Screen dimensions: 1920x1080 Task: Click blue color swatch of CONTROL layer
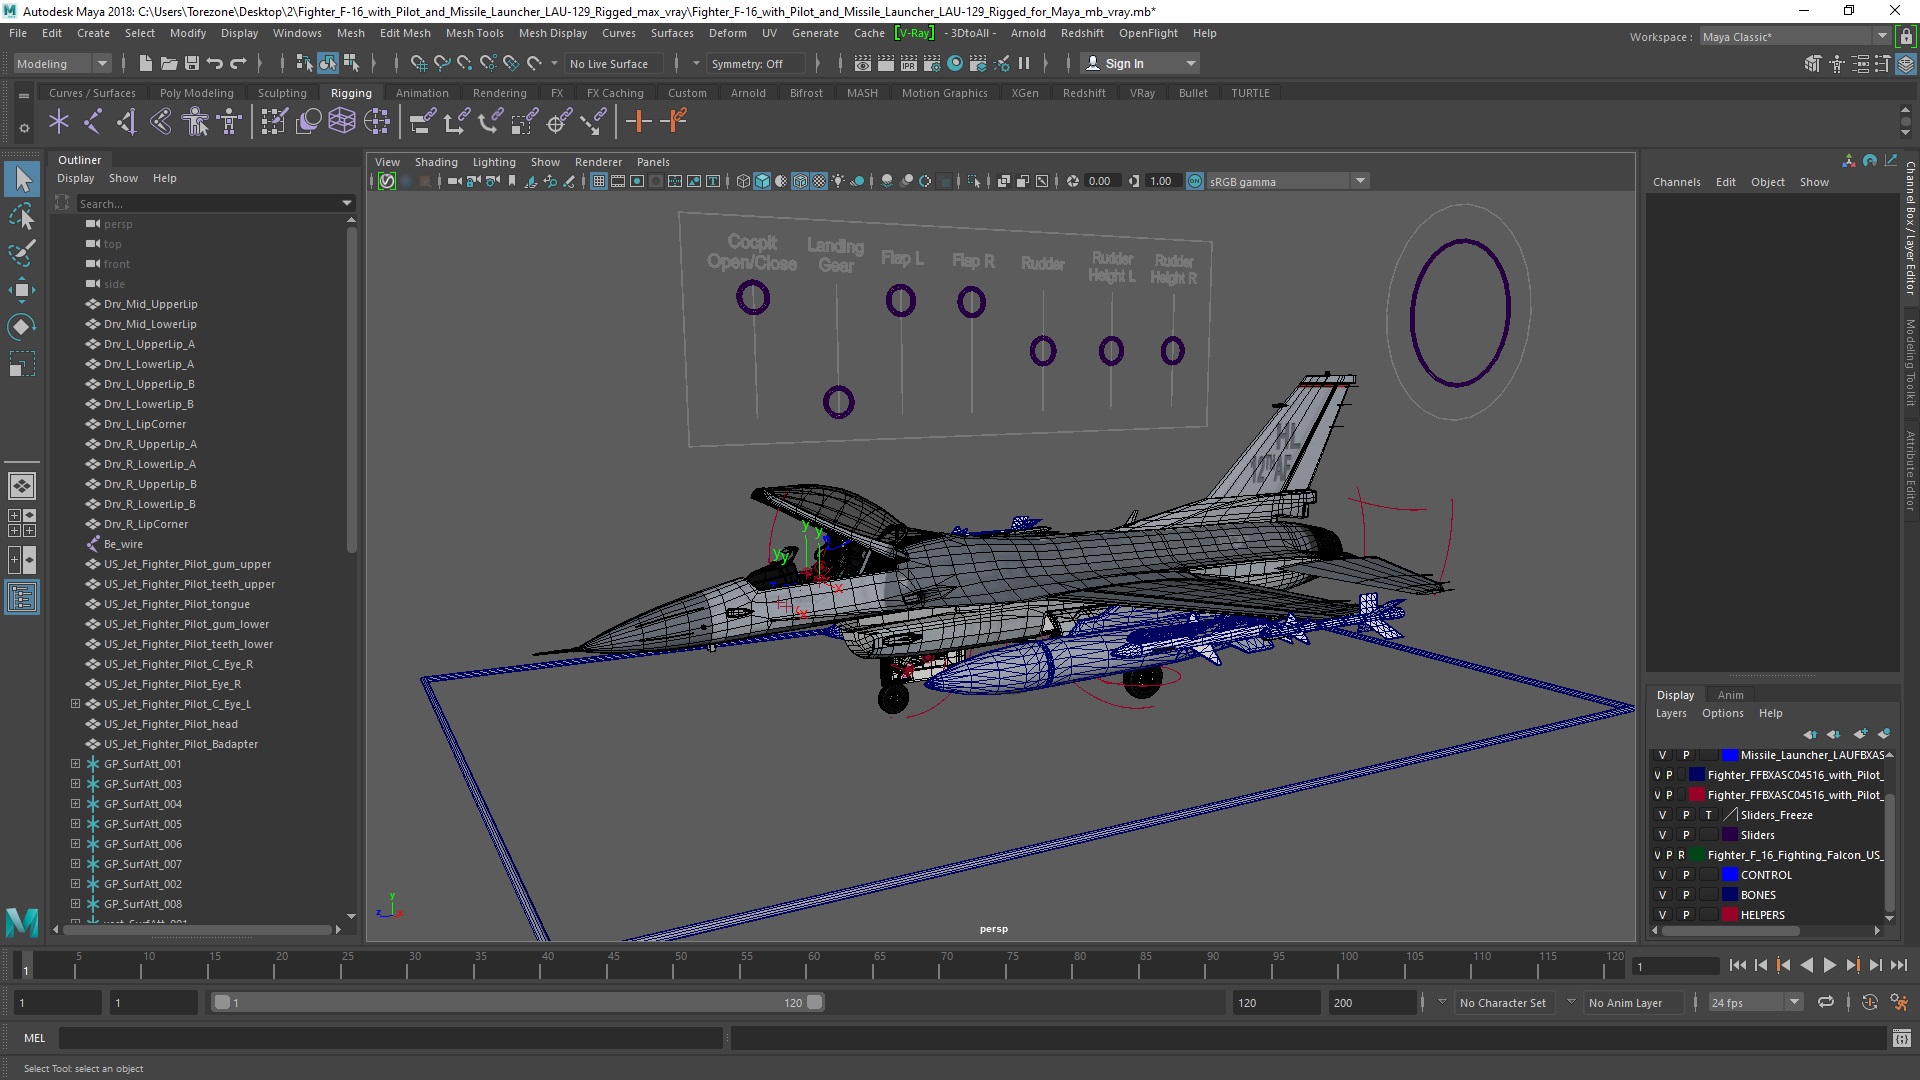1729,875
